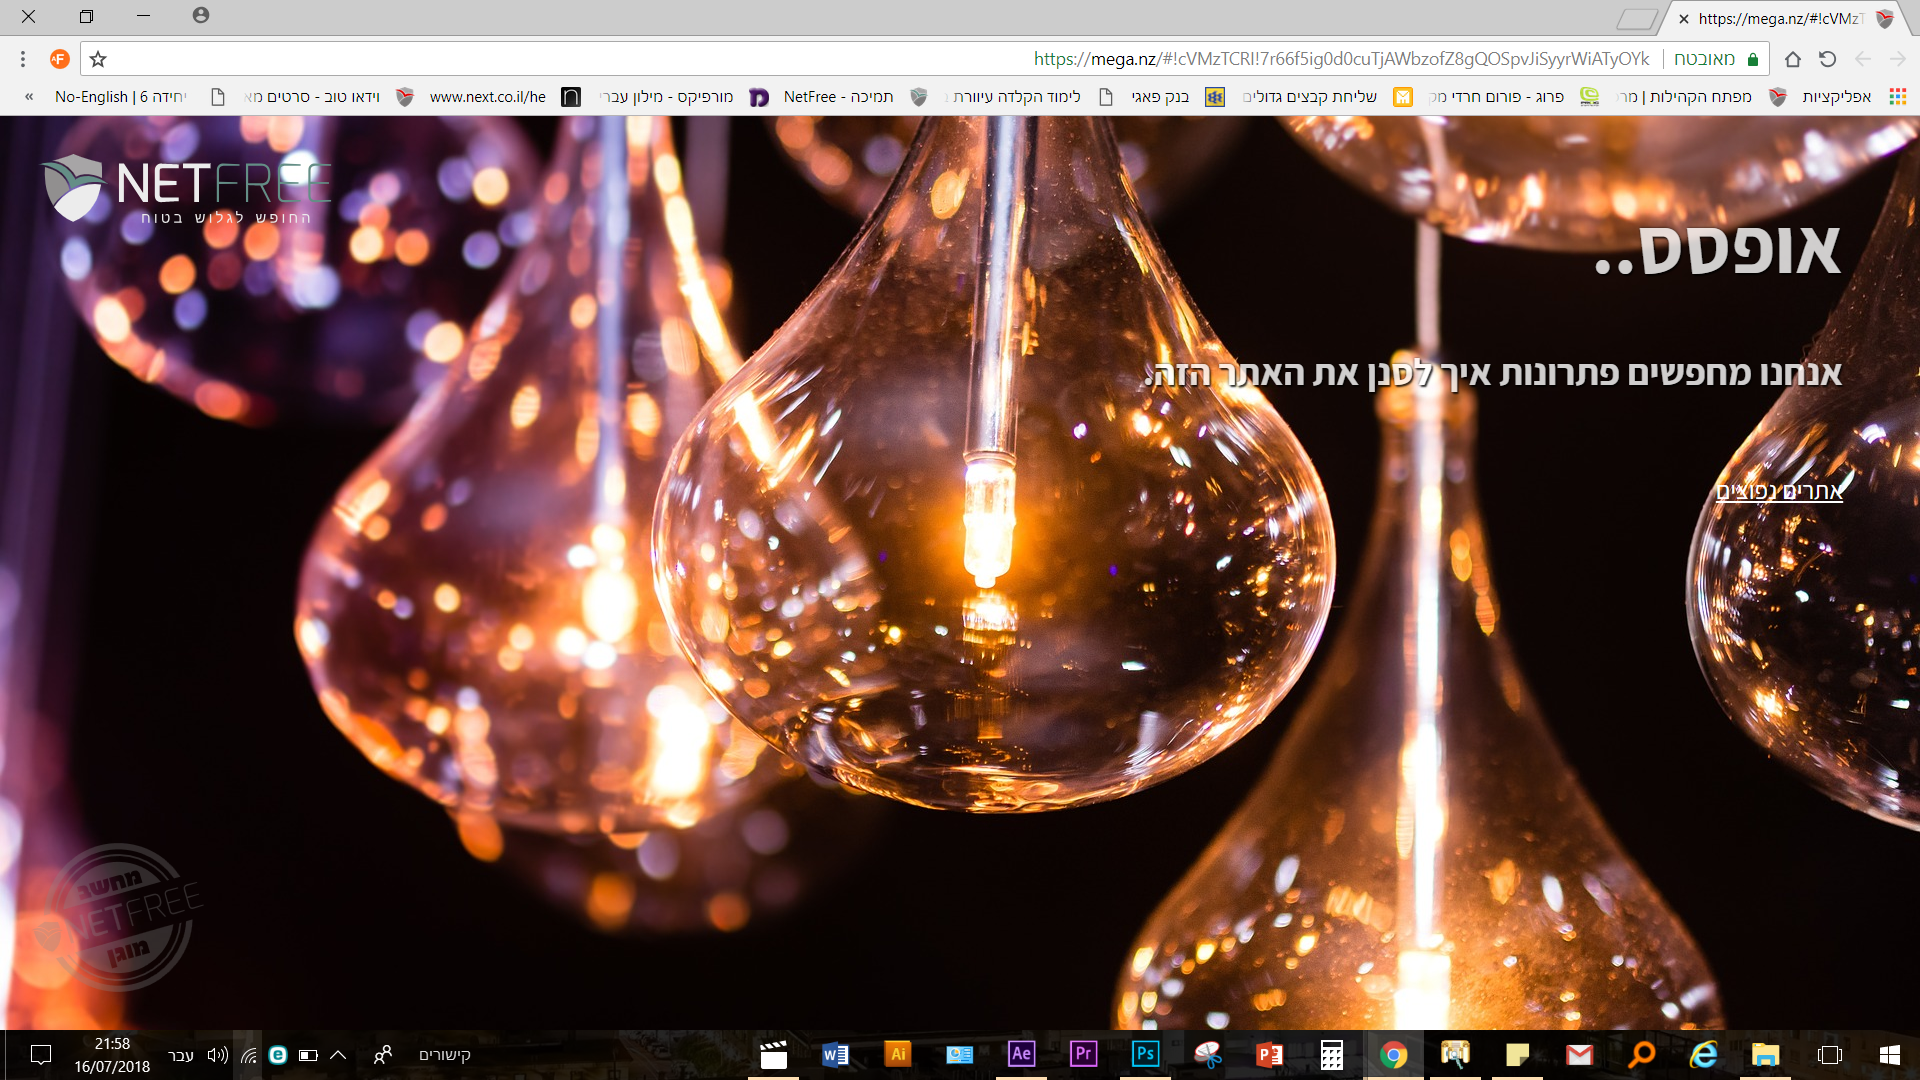The width and height of the screenshot is (1920, 1080).
Task: Open the Chrome three-dot menu
Action: (23, 59)
